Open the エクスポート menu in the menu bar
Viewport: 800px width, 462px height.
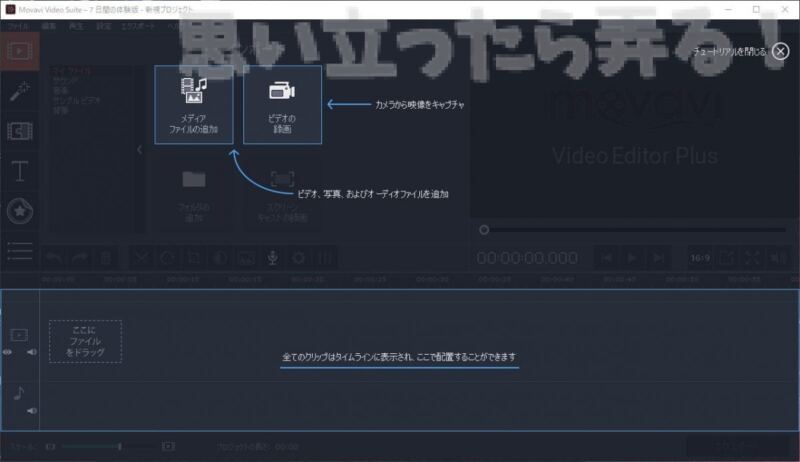(138, 26)
